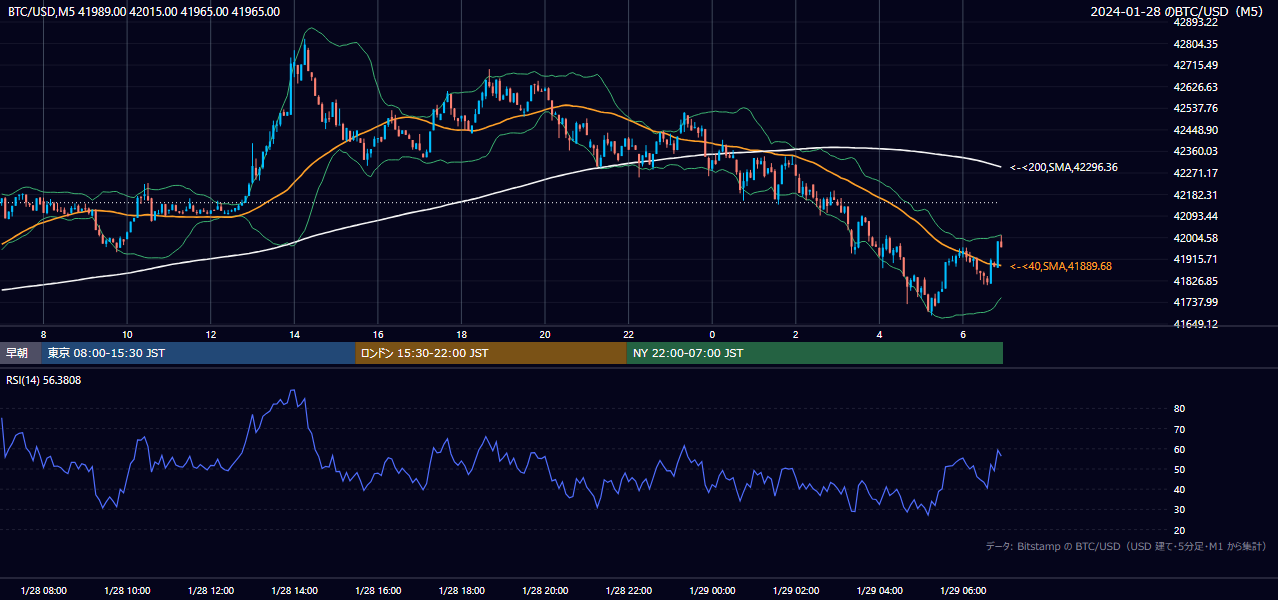
Task: Click price axis value 41649.12
Action: 1197,324
